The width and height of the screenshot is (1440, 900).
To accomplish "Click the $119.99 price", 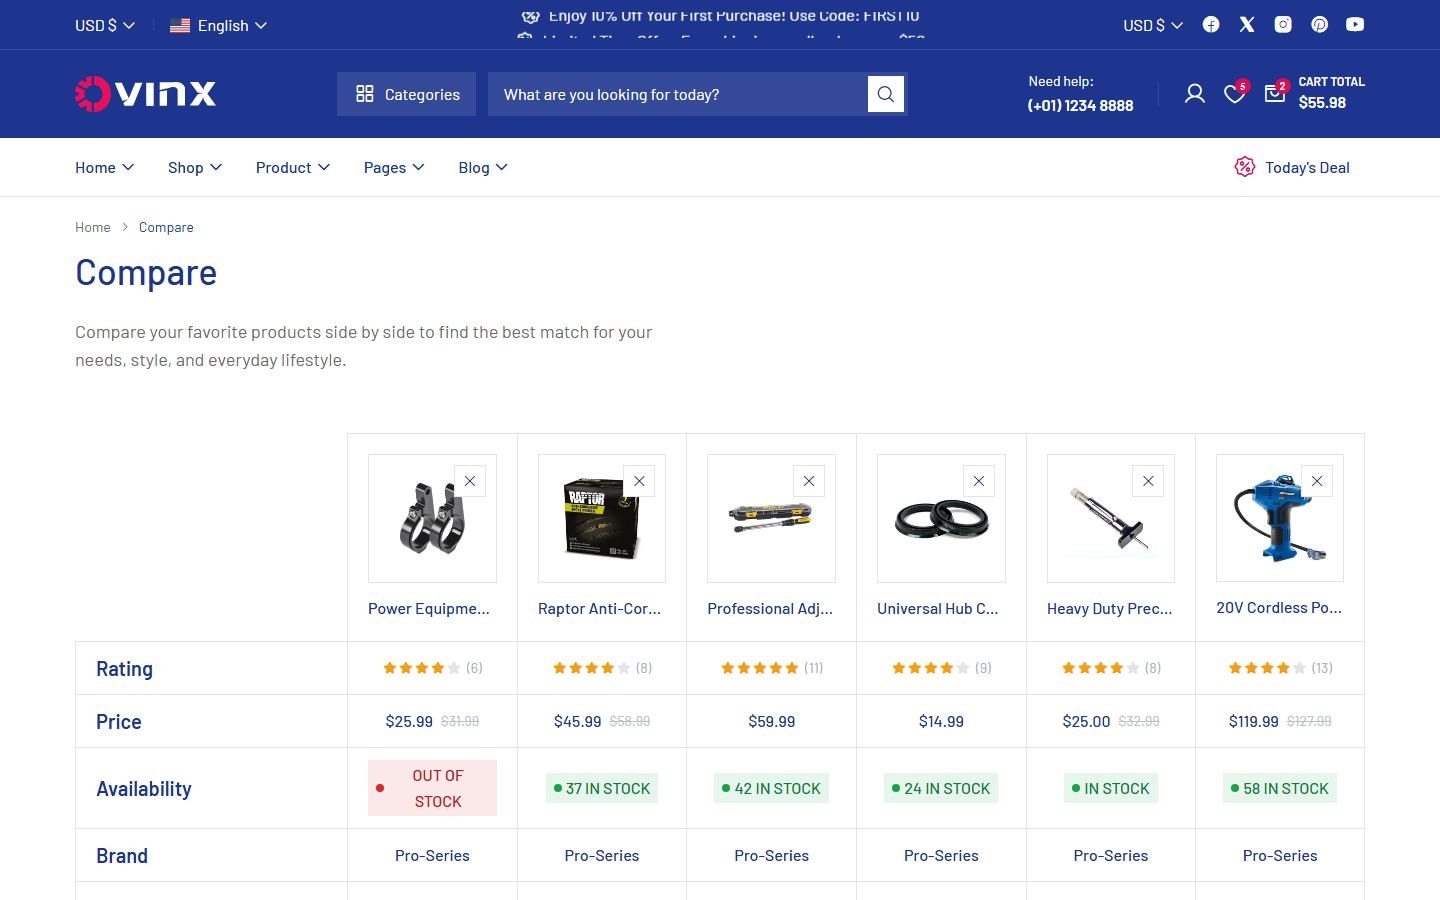I will pos(1254,722).
